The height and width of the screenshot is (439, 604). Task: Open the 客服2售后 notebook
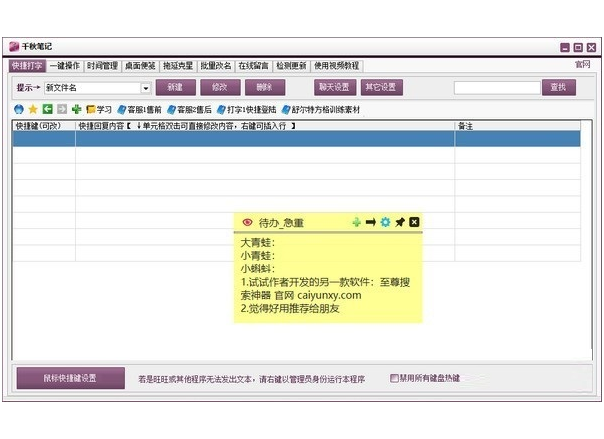(x=190, y=110)
